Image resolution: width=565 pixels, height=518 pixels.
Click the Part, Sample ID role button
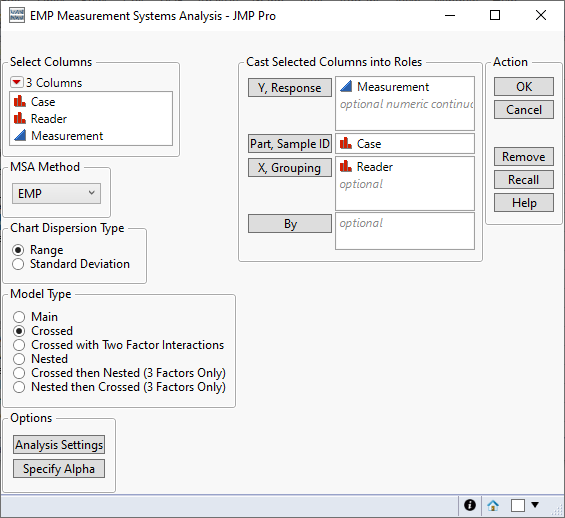[290, 144]
